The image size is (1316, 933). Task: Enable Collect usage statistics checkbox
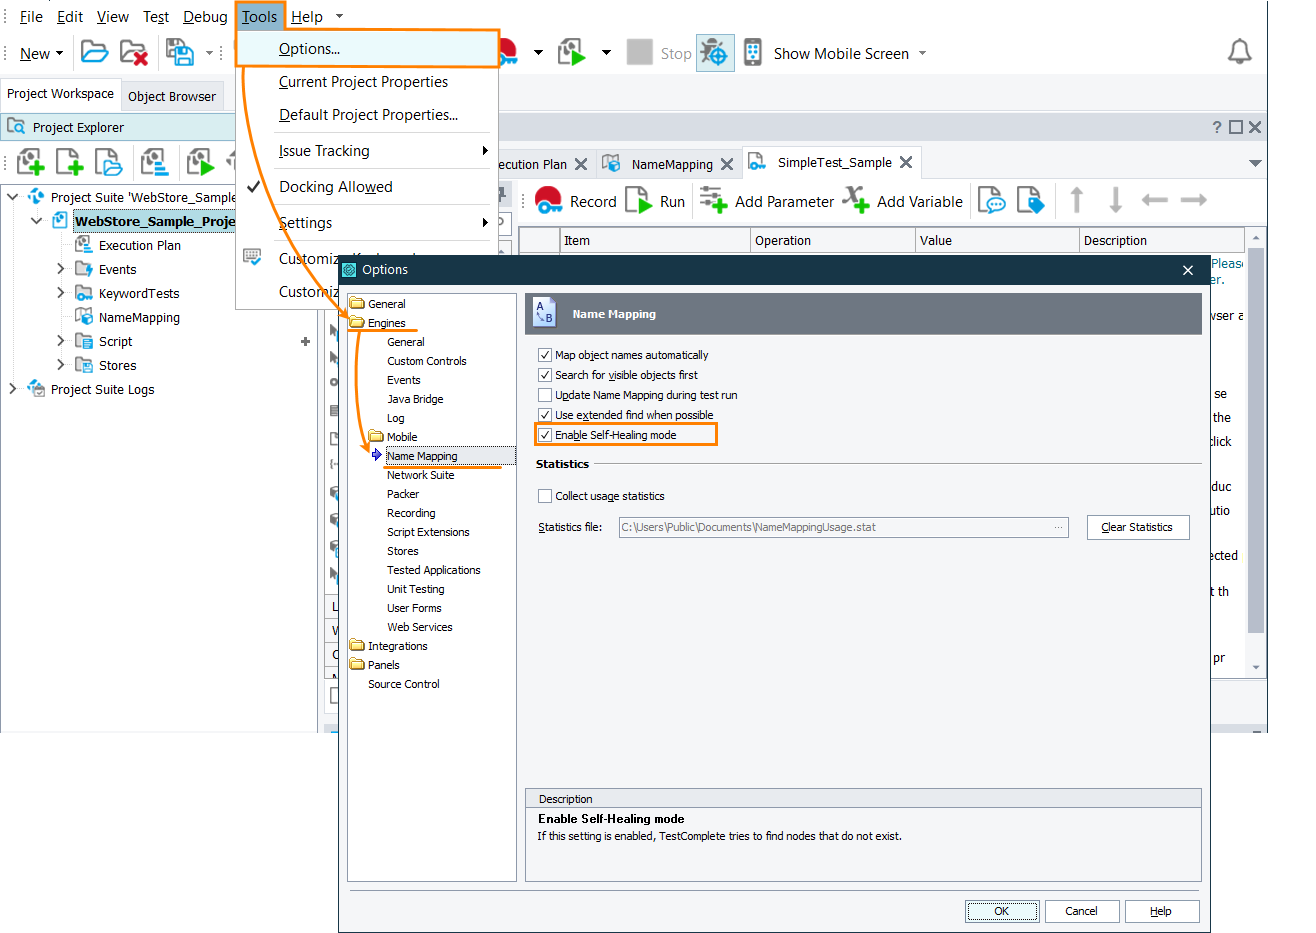[x=545, y=496]
